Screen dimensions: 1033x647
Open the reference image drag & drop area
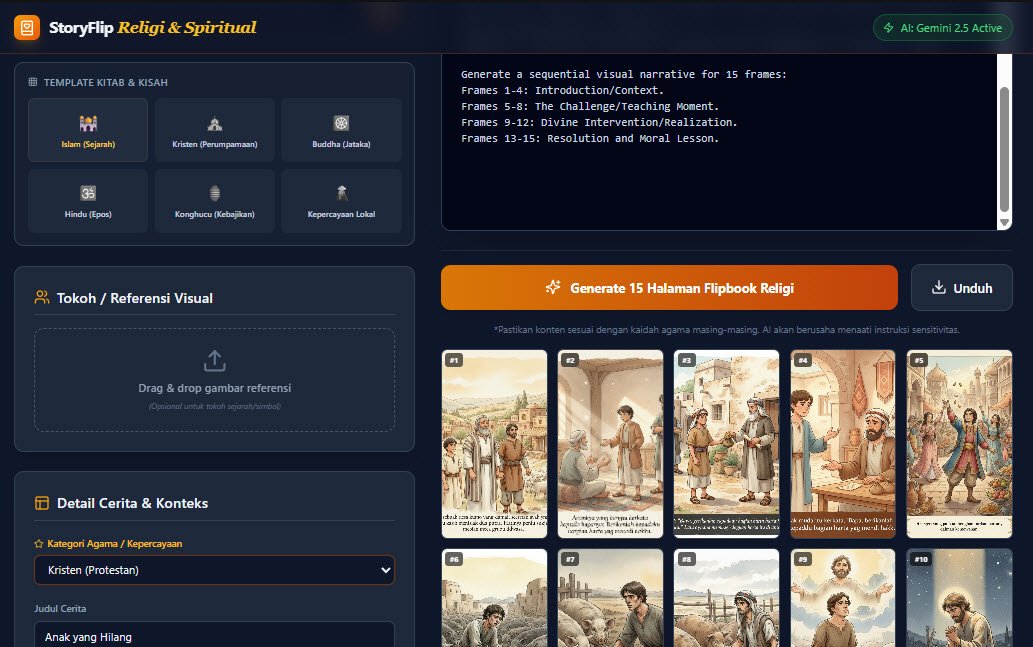(215, 380)
